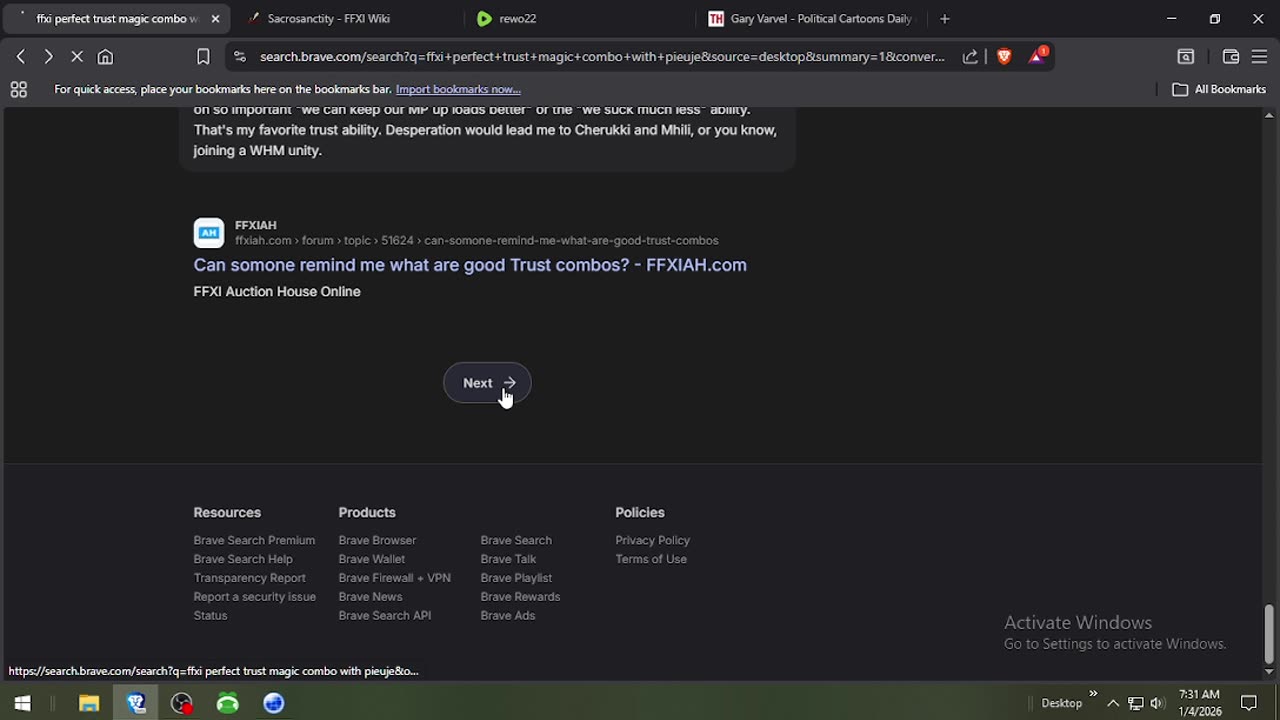Click the Next results page button

pyautogui.click(x=487, y=383)
